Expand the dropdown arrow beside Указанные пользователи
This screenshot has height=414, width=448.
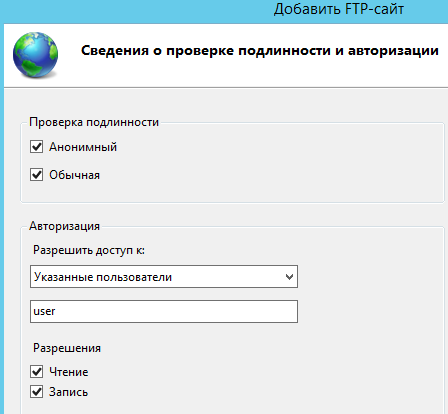(289, 277)
